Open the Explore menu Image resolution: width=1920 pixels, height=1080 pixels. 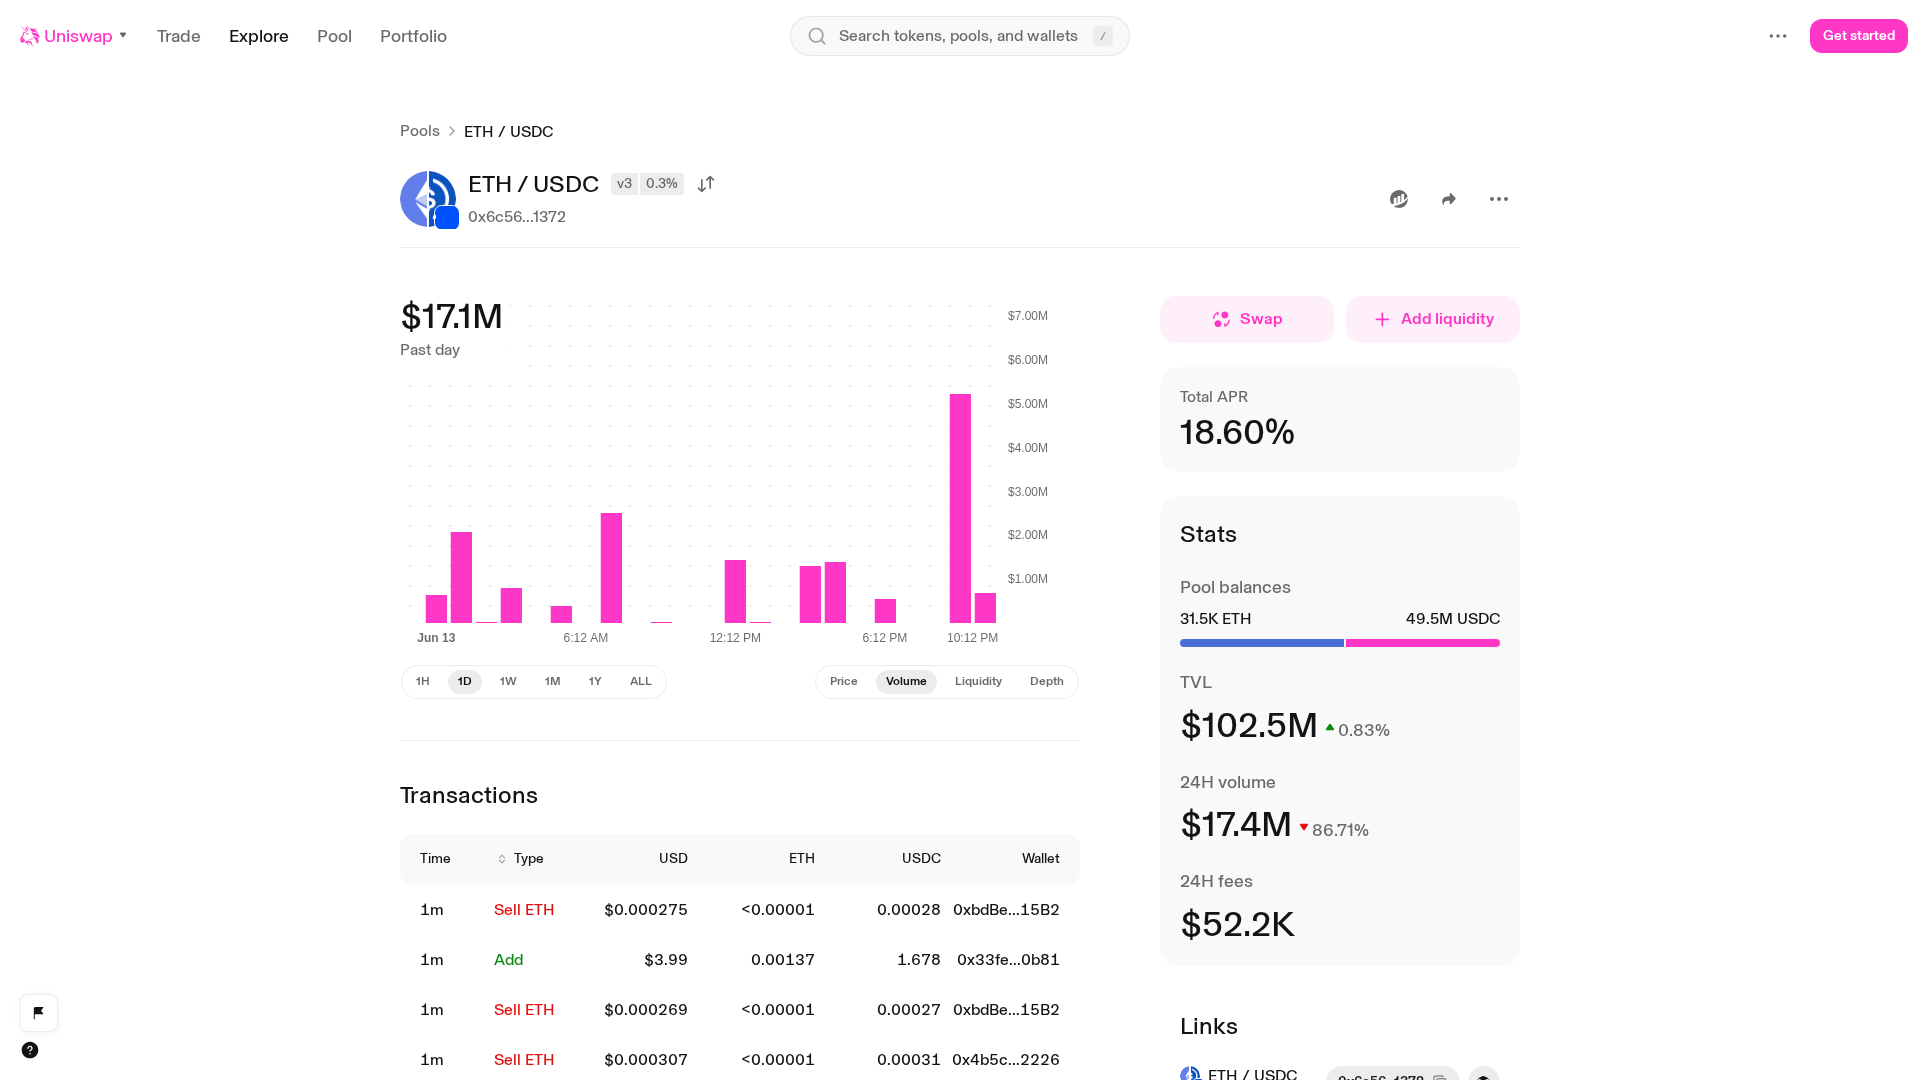(259, 36)
